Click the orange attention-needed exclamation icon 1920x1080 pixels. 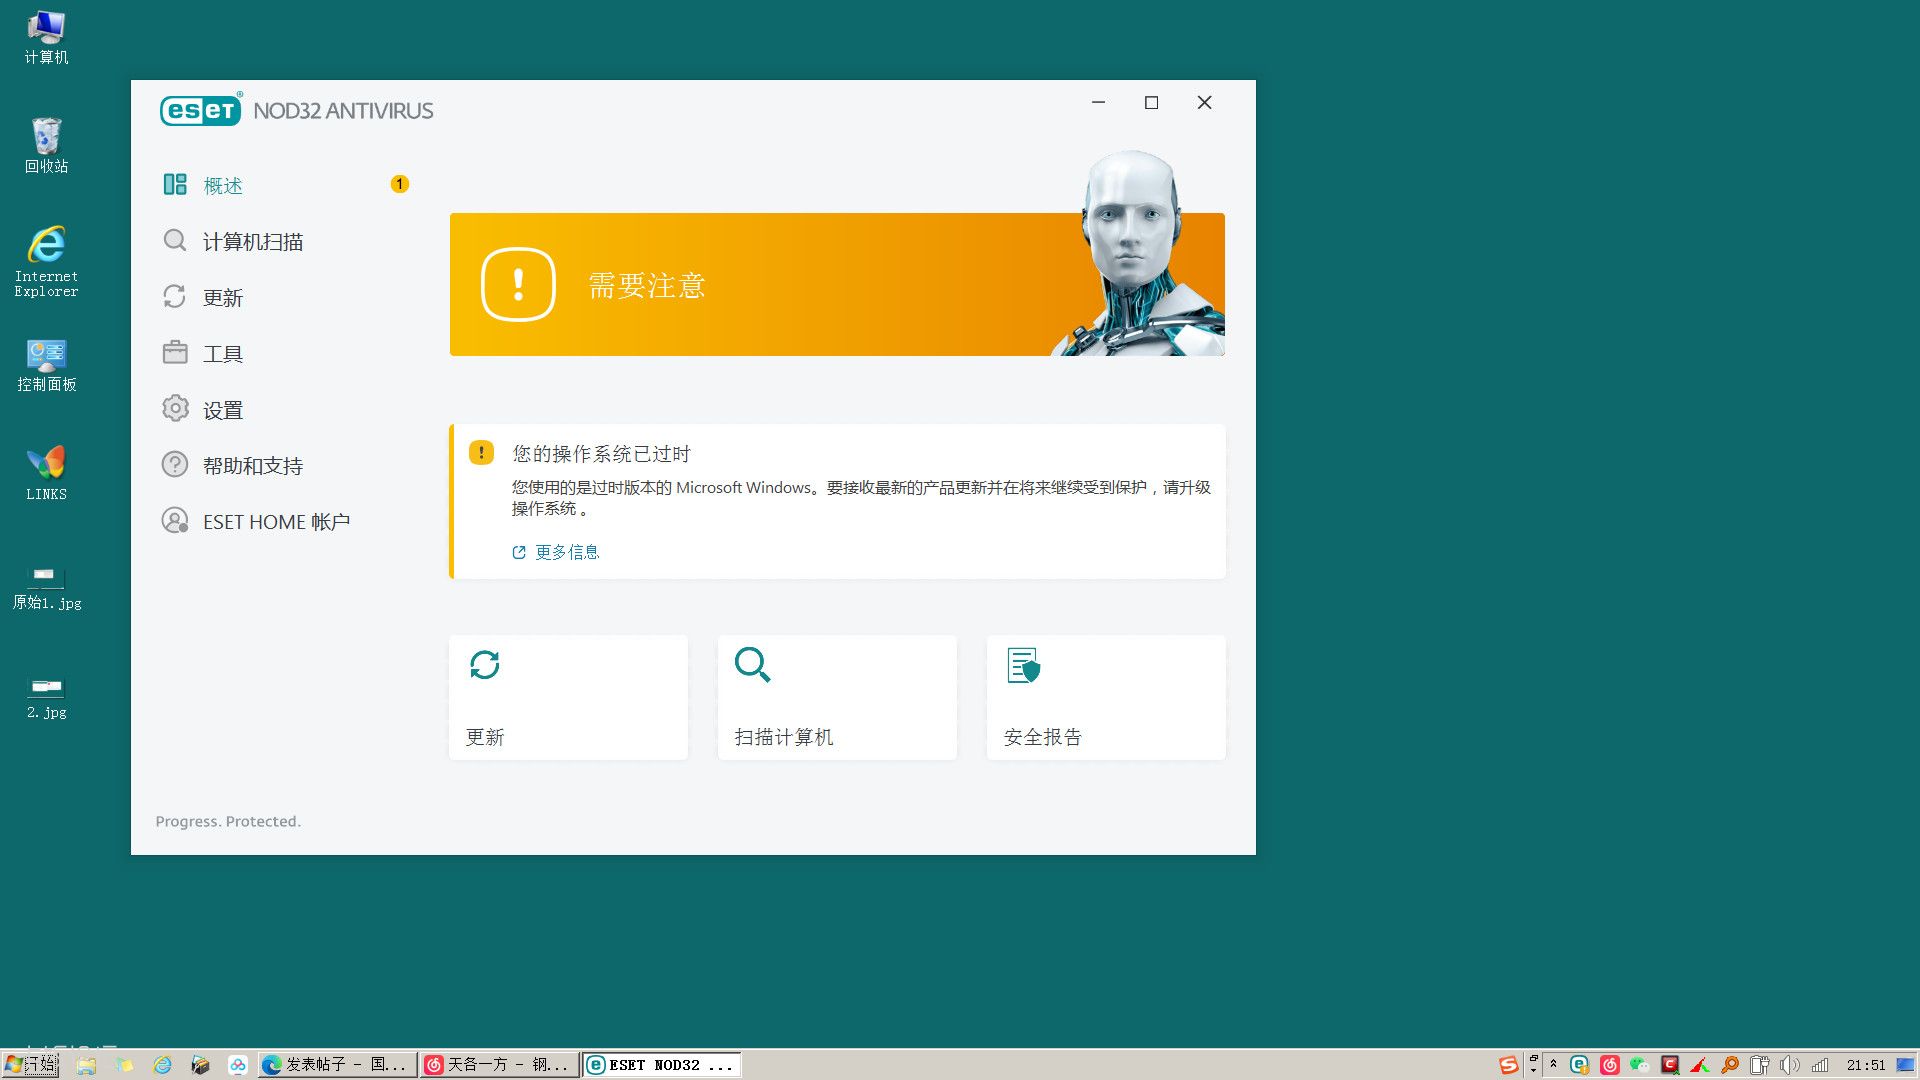(517, 285)
